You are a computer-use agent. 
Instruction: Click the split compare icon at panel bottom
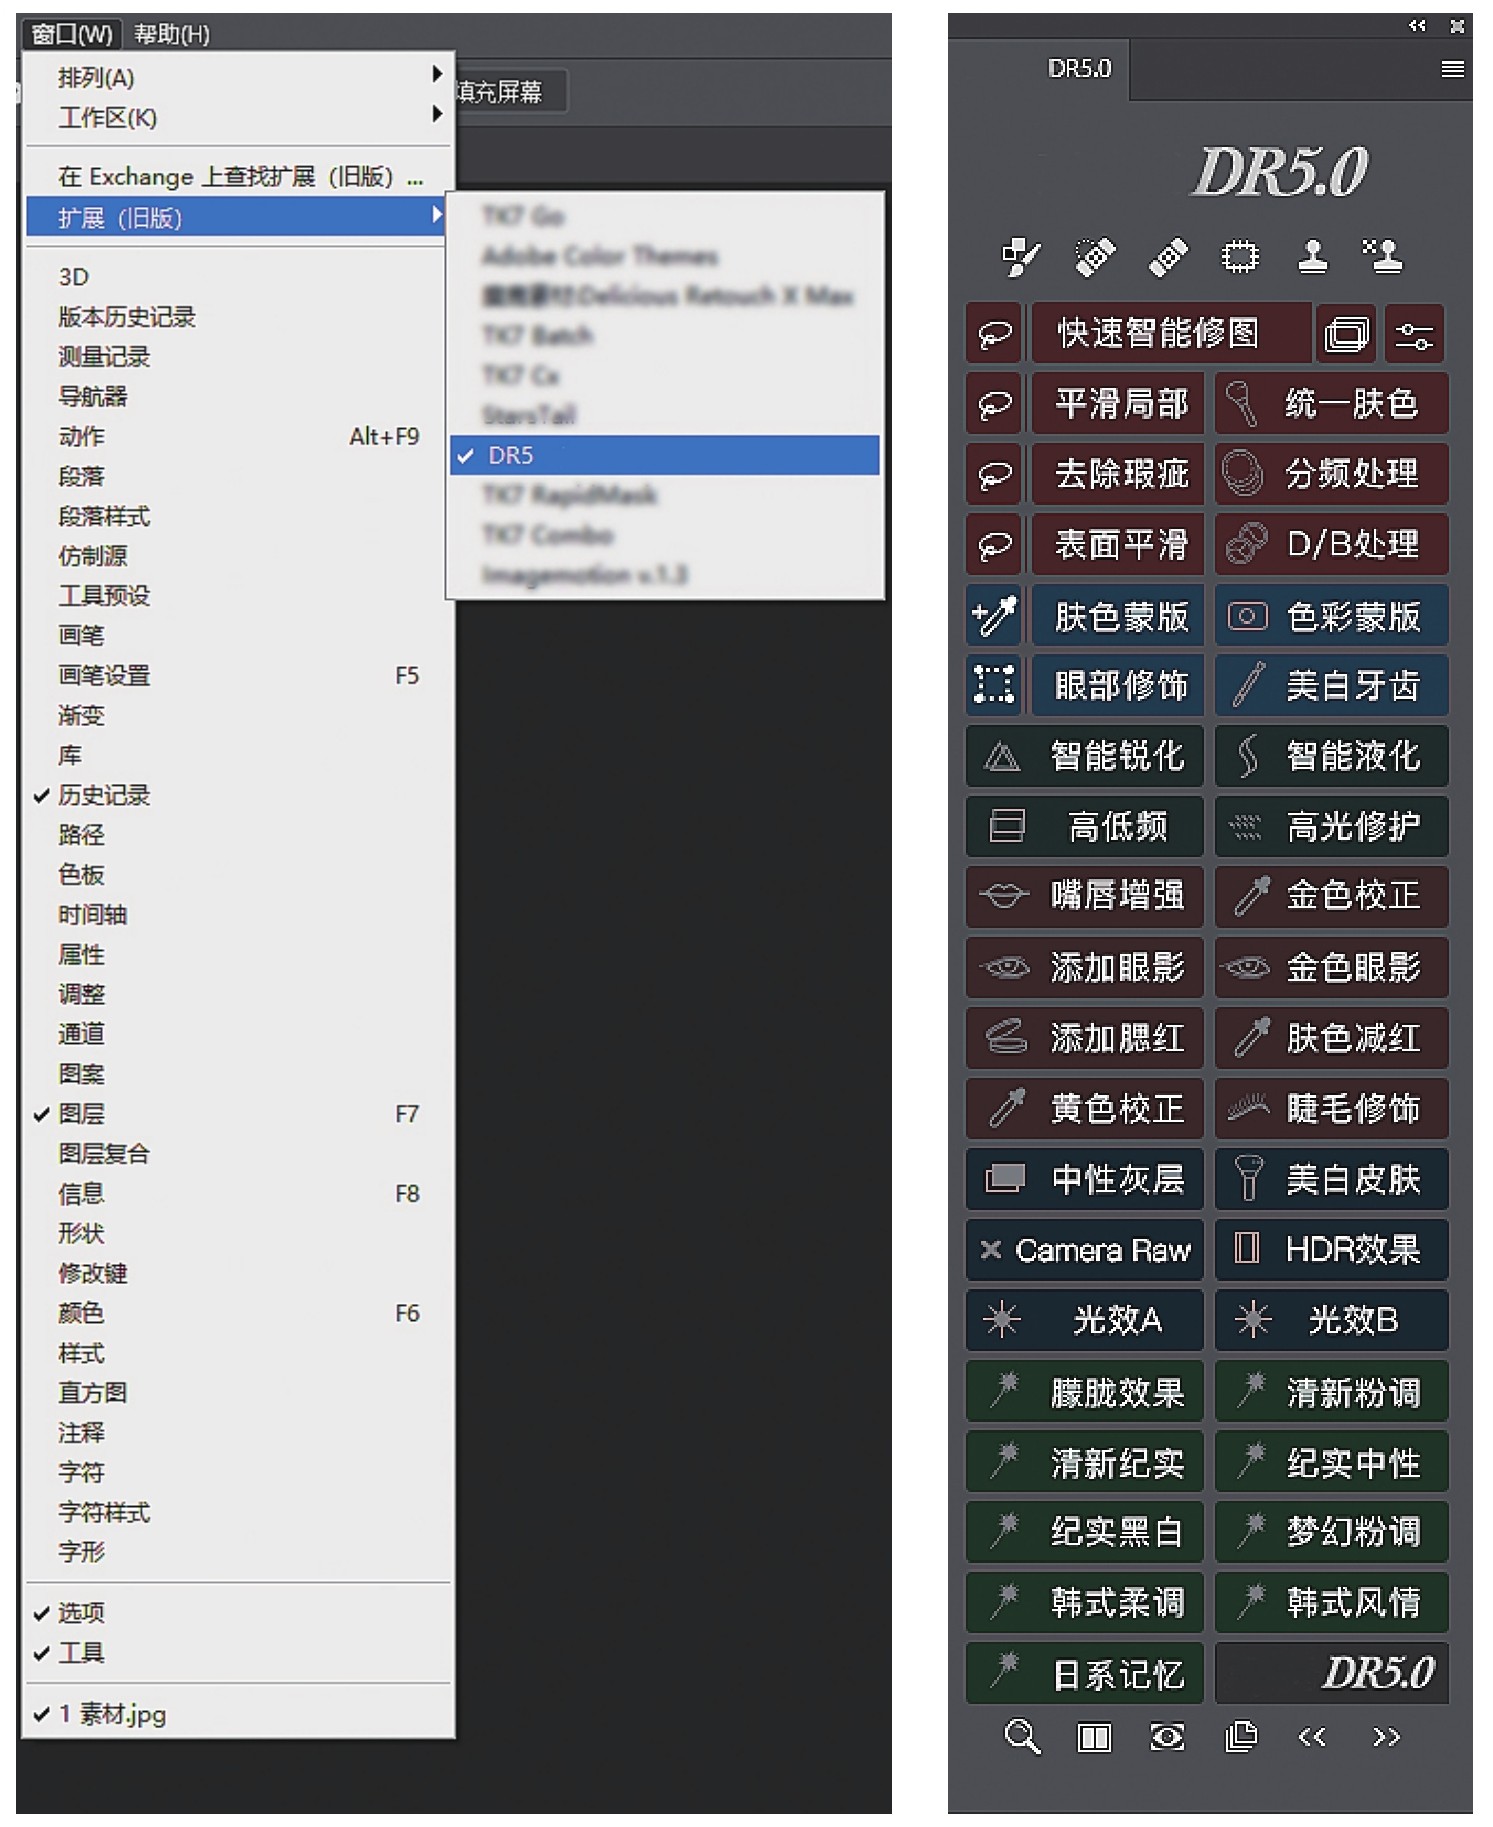(1093, 1737)
